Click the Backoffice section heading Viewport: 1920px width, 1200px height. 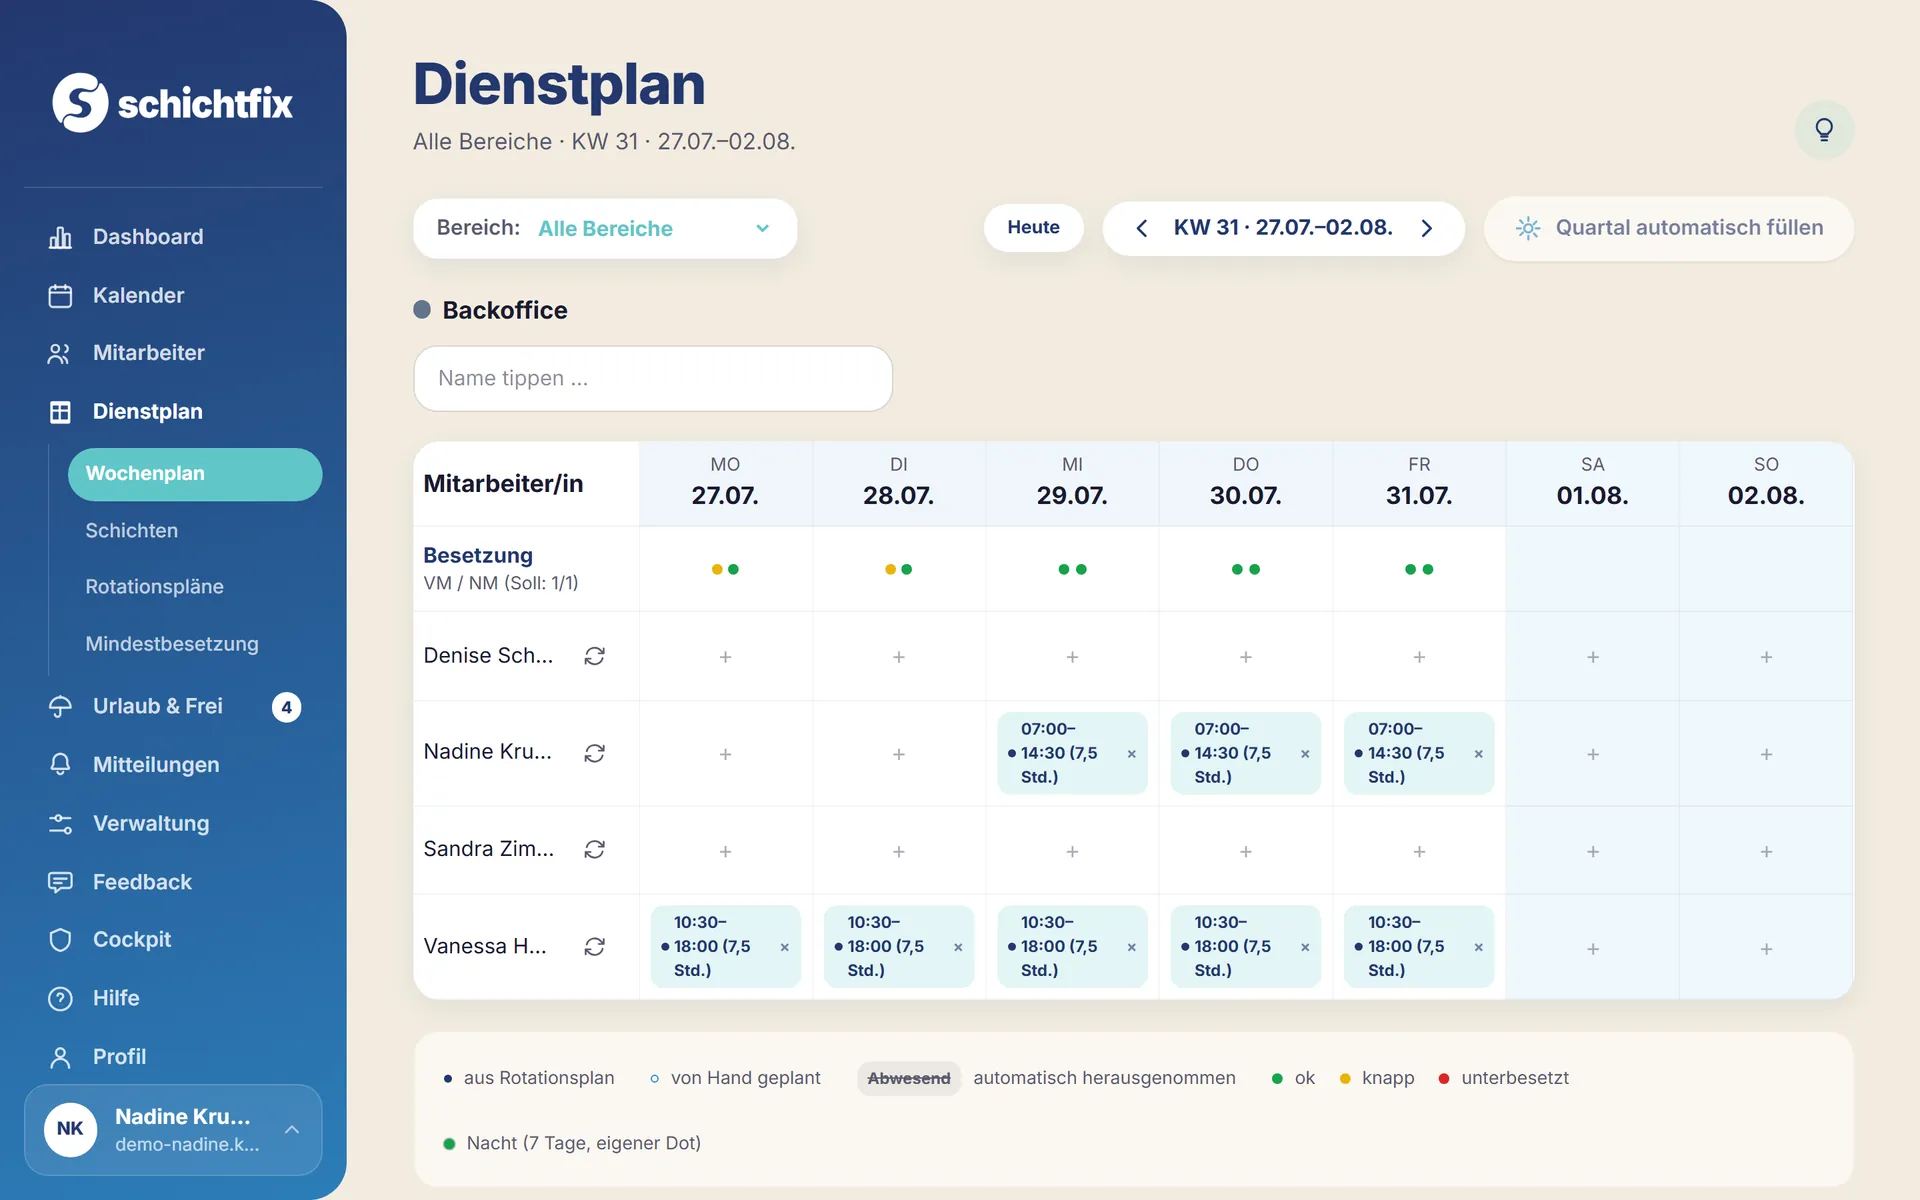tap(504, 310)
